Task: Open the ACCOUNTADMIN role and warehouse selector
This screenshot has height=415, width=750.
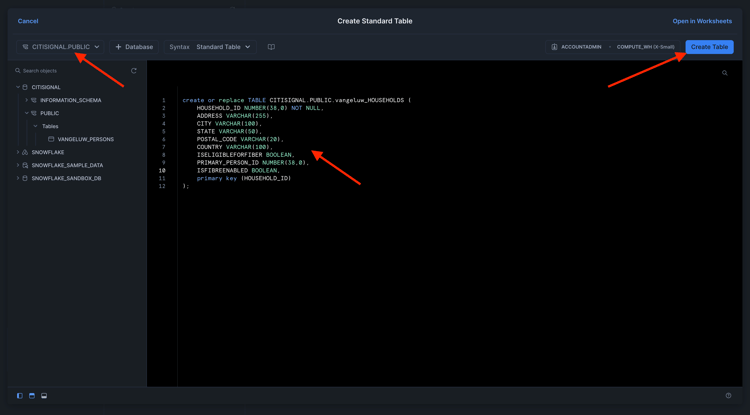Action: click(x=612, y=47)
